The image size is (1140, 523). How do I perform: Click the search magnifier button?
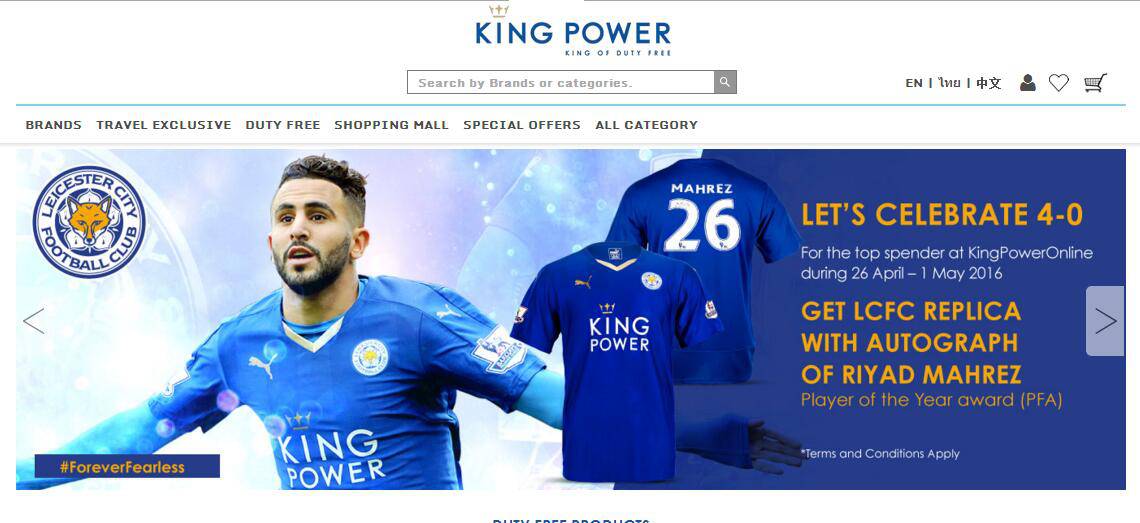pyautogui.click(x=725, y=82)
